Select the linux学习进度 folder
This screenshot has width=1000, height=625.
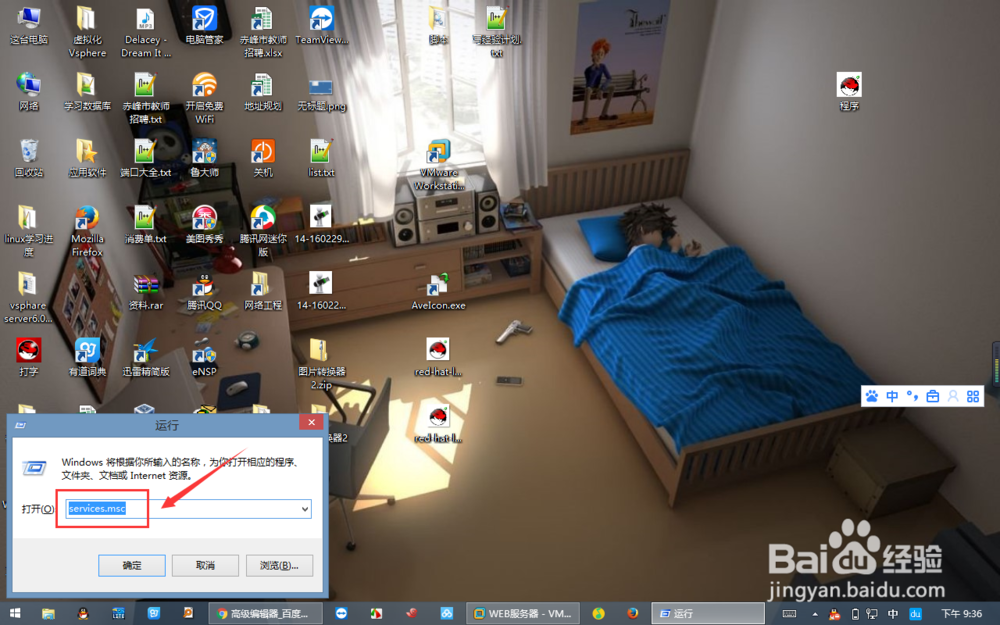click(29, 231)
